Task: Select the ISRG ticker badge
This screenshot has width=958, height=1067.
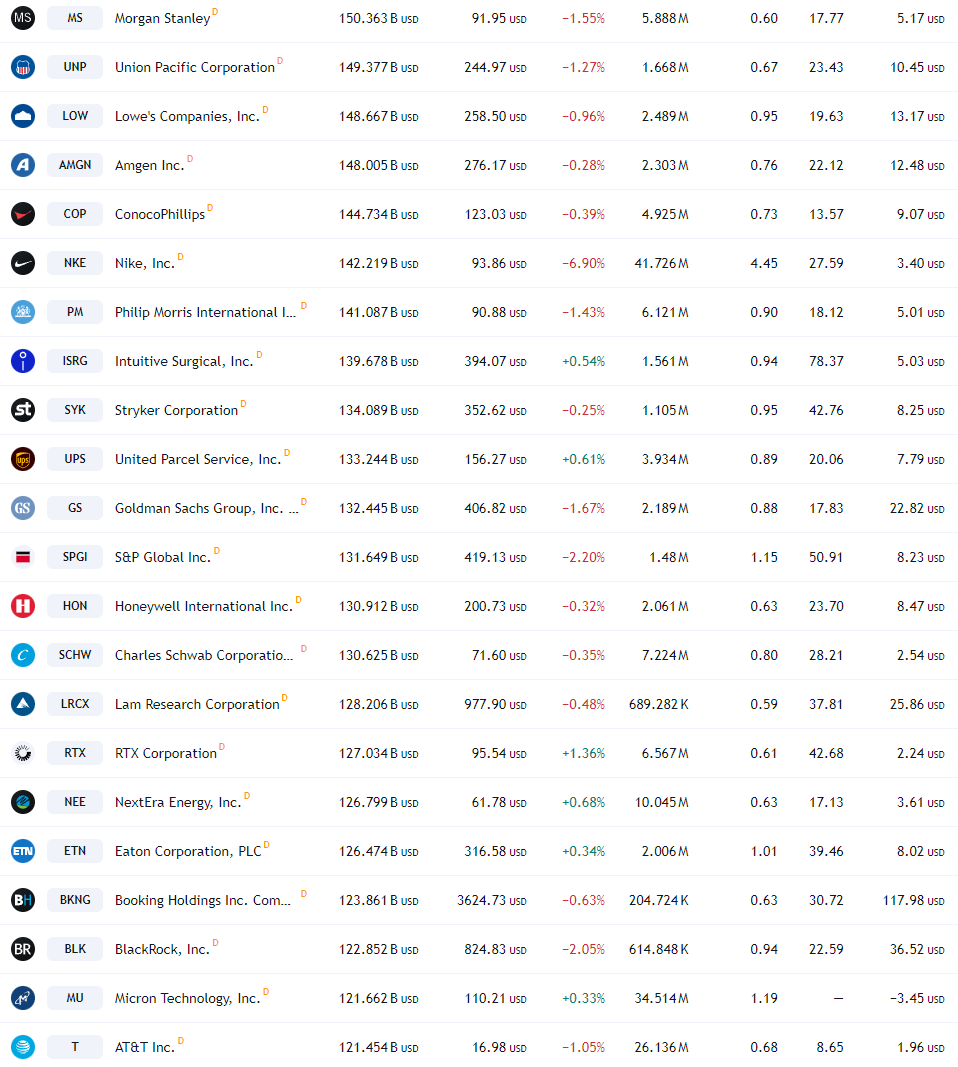Action: 75,361
